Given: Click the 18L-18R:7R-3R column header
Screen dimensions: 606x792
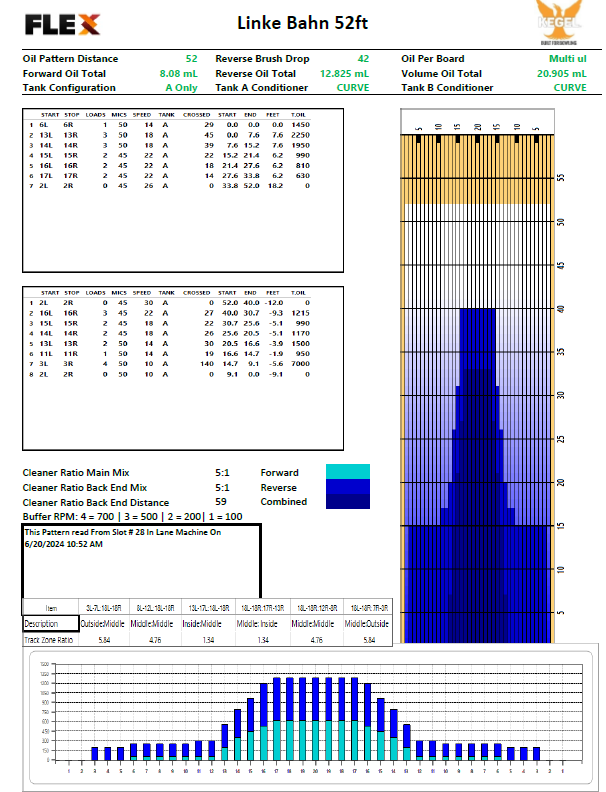Looking at the screenshot, I should (x=369, y=608).
